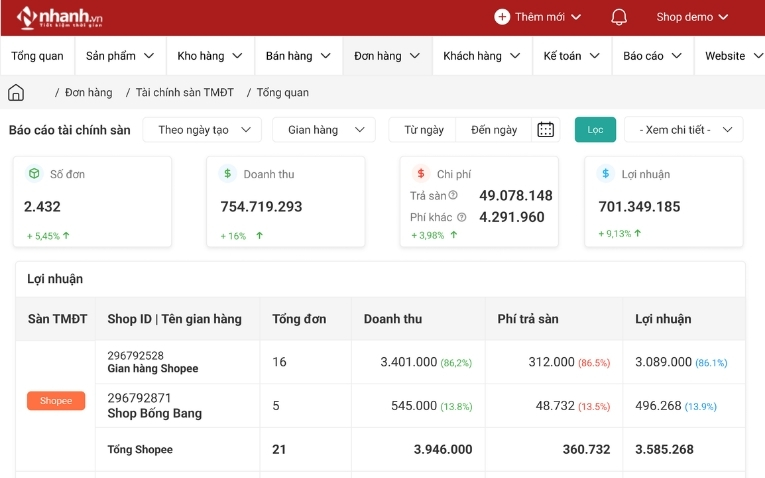Select the Tổng quan navigation tab
The height and width of the screenshot is (478, 765).
[x=37, y=56]
